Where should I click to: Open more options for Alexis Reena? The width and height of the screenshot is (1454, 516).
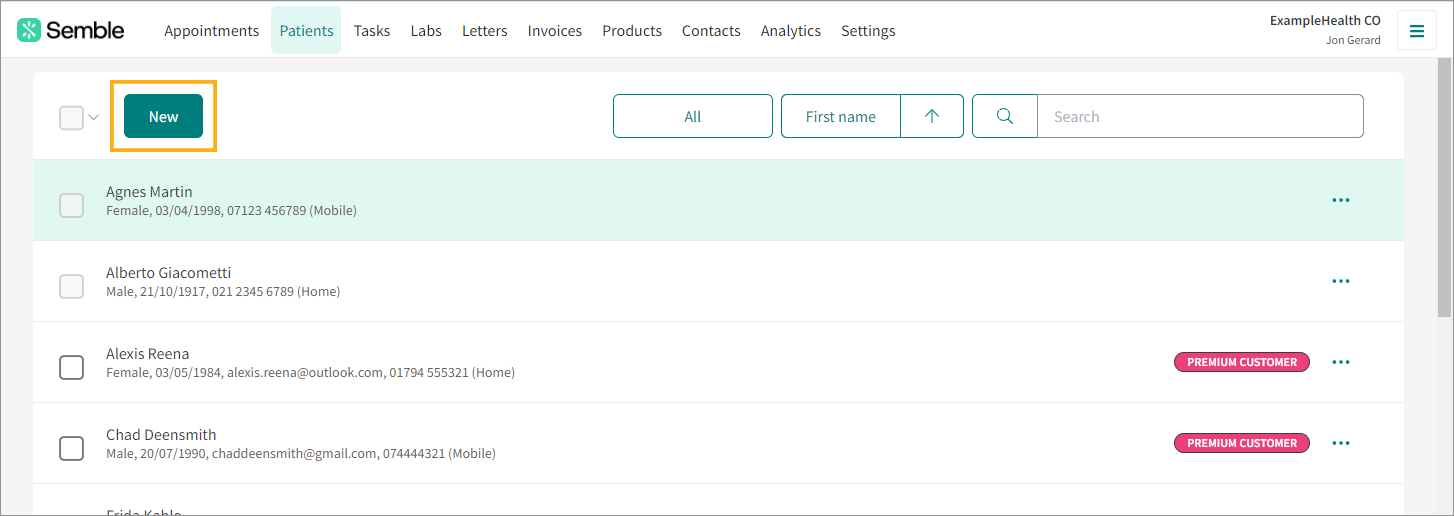click(x=1341, y=362)
